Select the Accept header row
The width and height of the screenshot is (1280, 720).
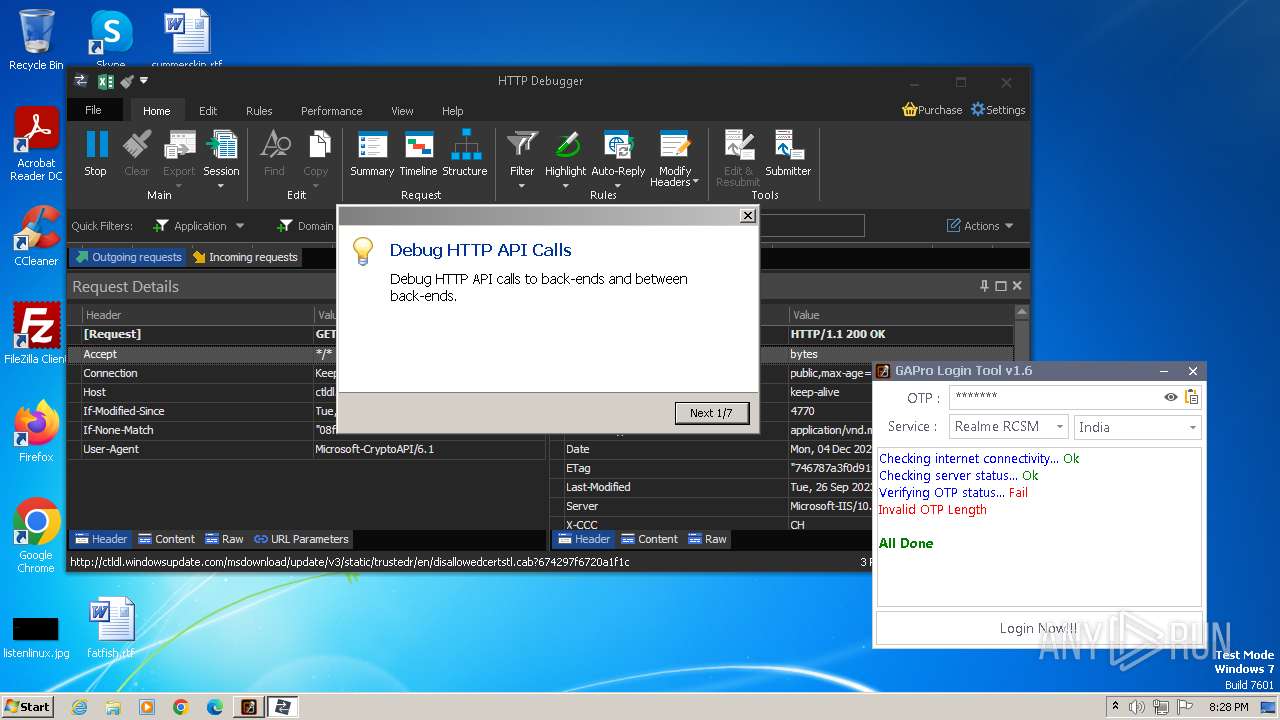[x=306, y=354]
